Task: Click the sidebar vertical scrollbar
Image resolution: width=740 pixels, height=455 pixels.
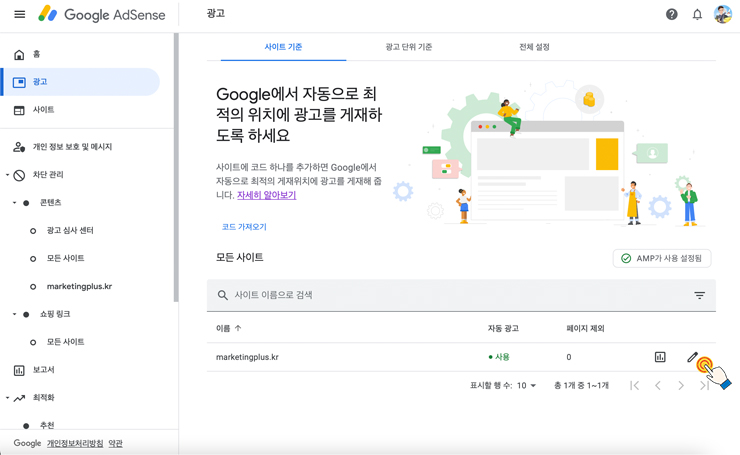Action: tap(176, 168)
